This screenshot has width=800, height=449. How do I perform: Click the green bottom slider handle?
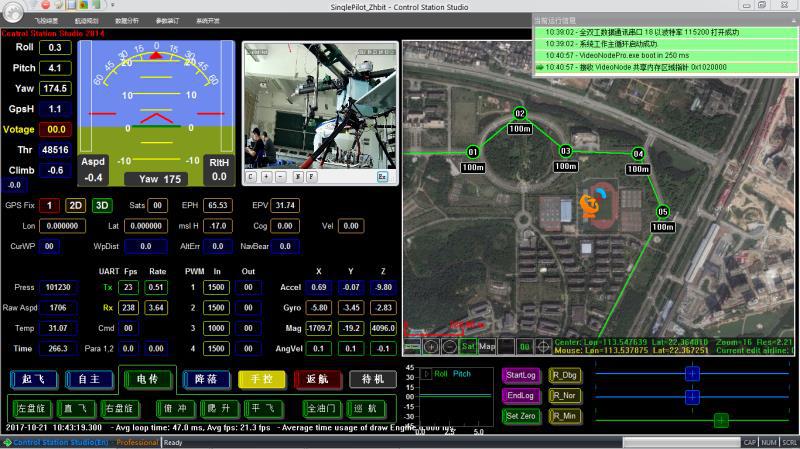721,420
